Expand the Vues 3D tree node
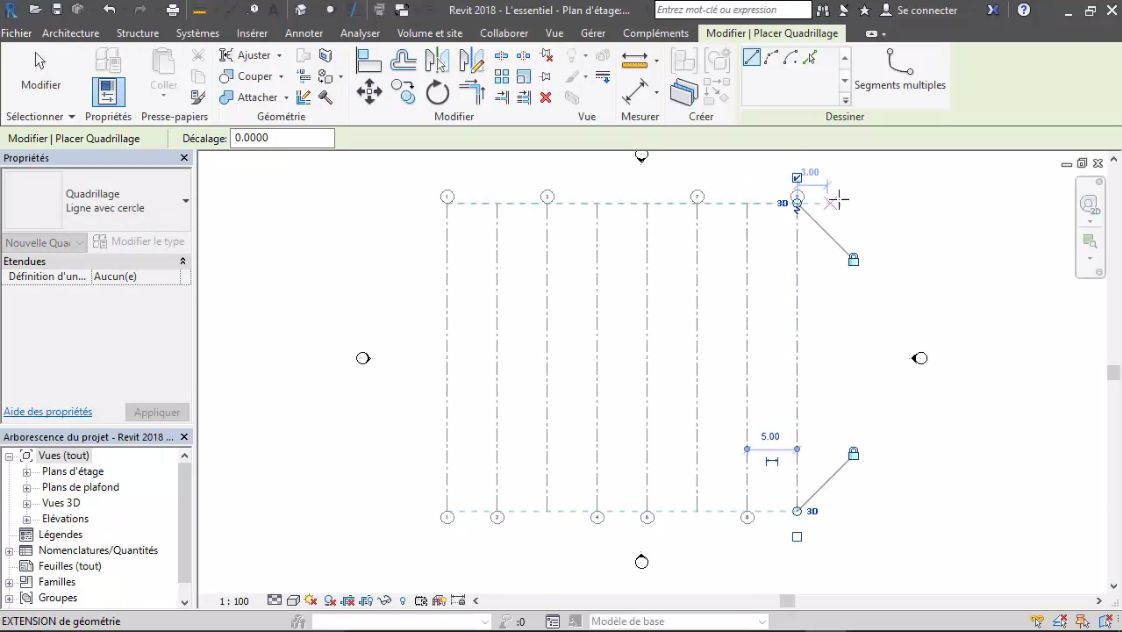The image size is (1122, 632). pyautogui.click(x=26, y=503)
